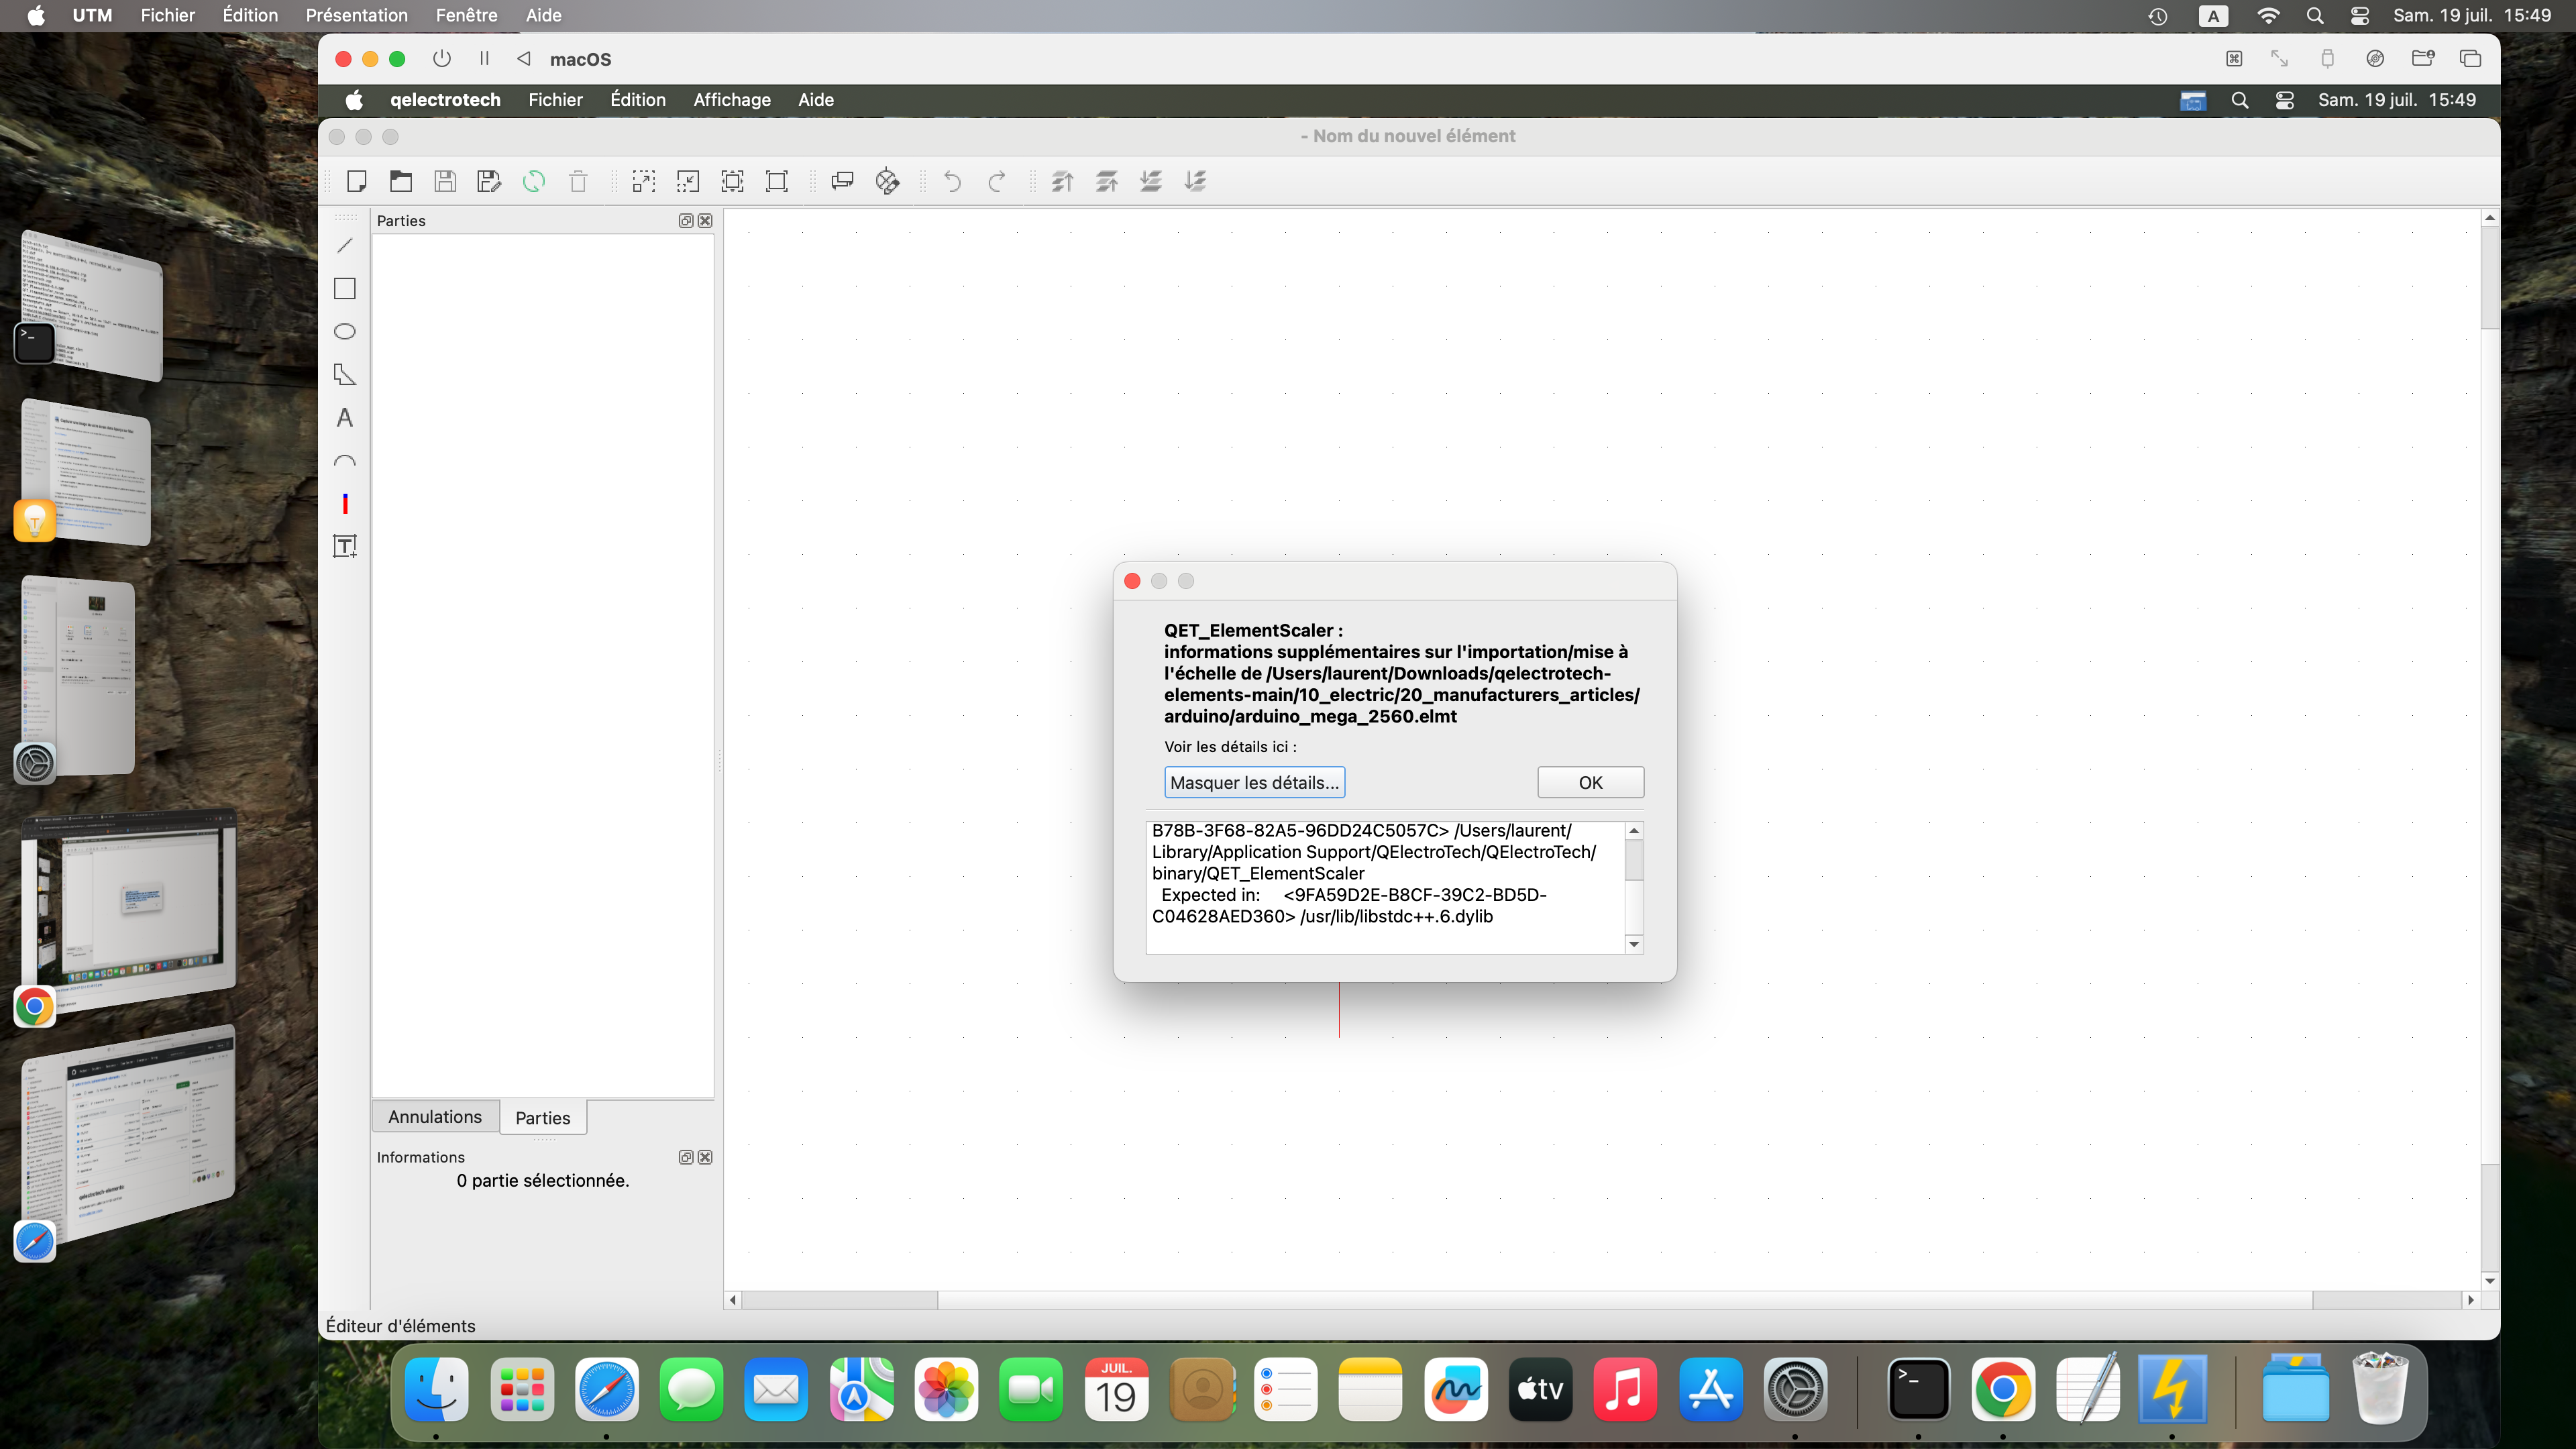The width and height of the screenshot is (2576, 1449).
Task: Close the Informations dock panel
Action: click(x=705, y=1157)
